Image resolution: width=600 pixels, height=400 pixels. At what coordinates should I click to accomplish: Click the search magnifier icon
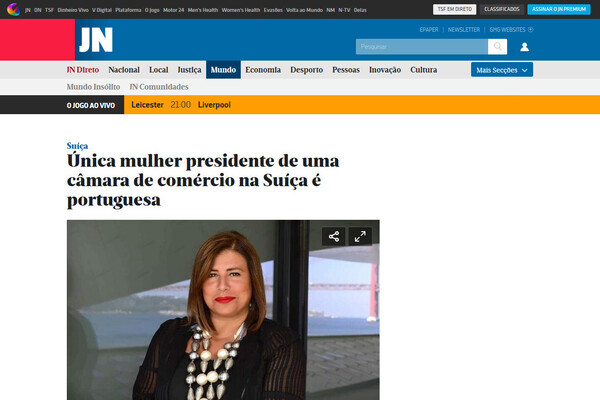[x=497, y=47]
